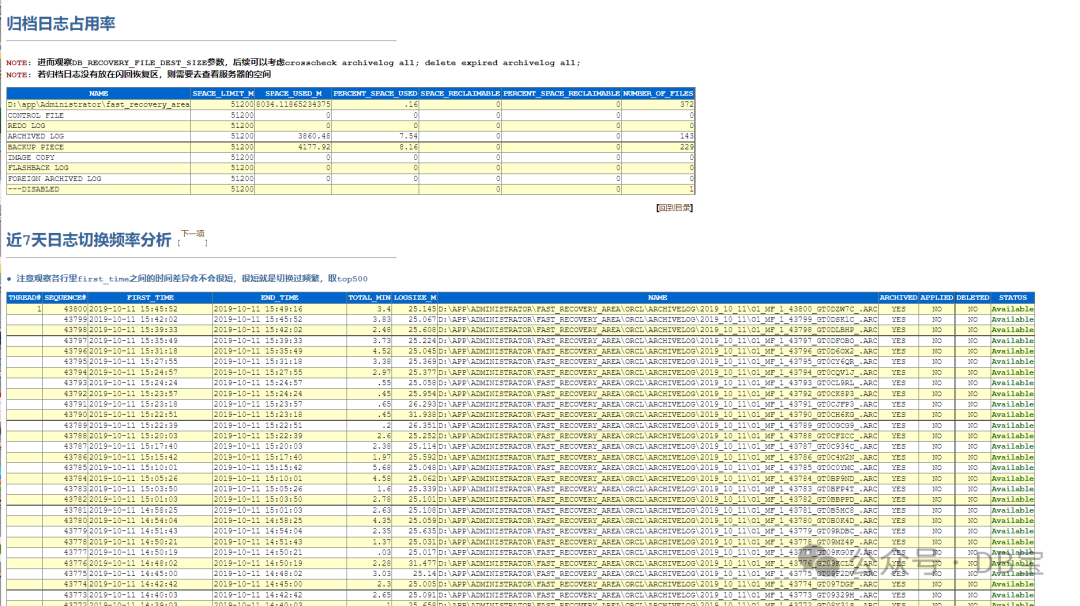Click first time 2019-10-11 15:35:49 cell
The image size is (1080, 606).
pyautogui.click(x=134, y=340)
